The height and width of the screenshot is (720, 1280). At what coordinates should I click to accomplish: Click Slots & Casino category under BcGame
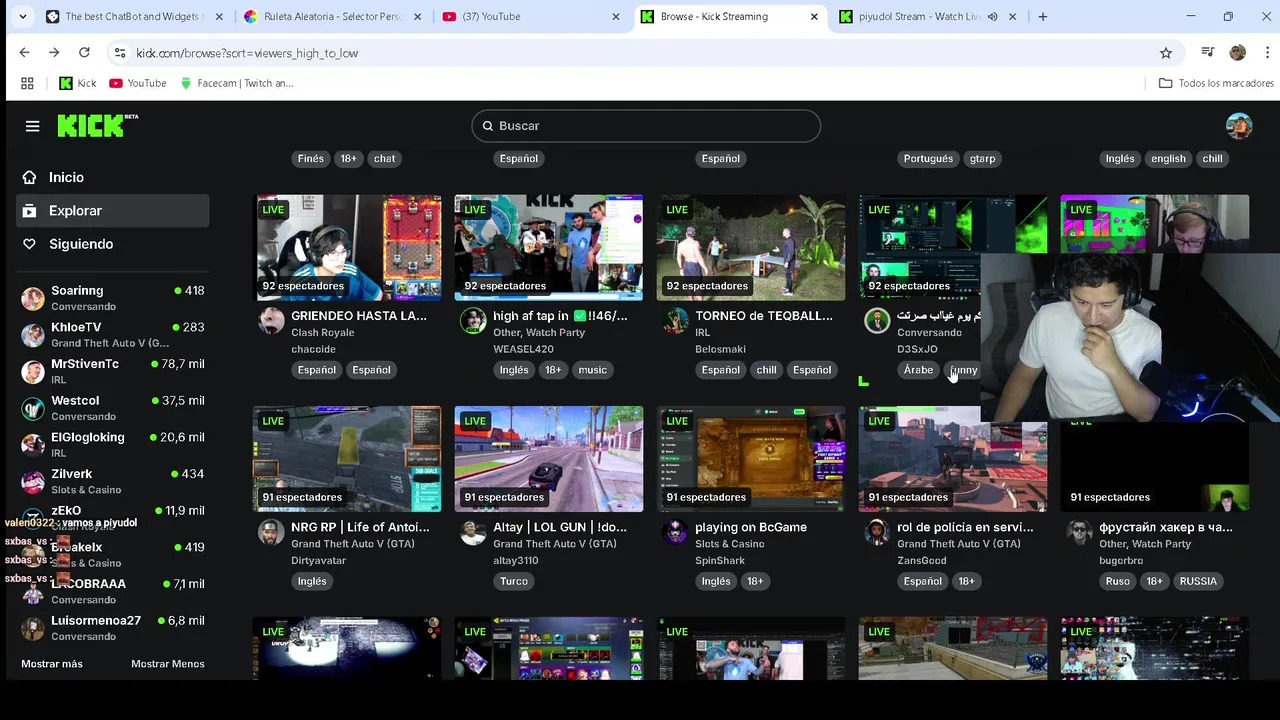tap(729, 544)
